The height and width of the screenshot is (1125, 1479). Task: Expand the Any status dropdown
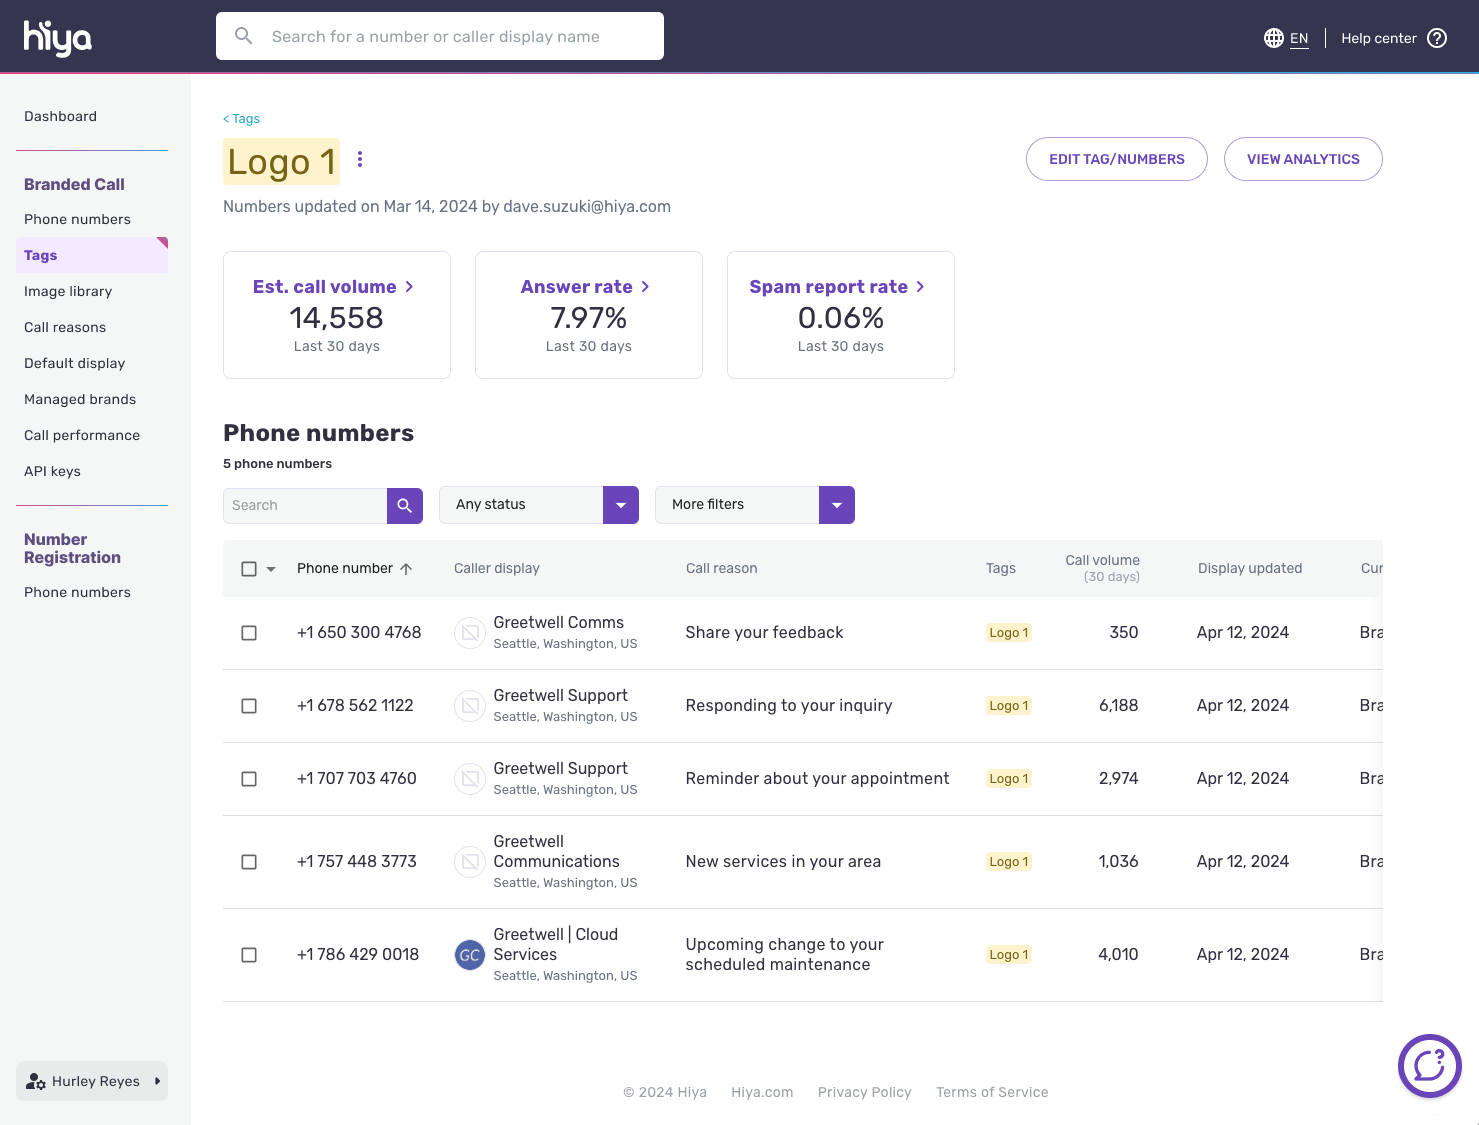click(620, 505)
